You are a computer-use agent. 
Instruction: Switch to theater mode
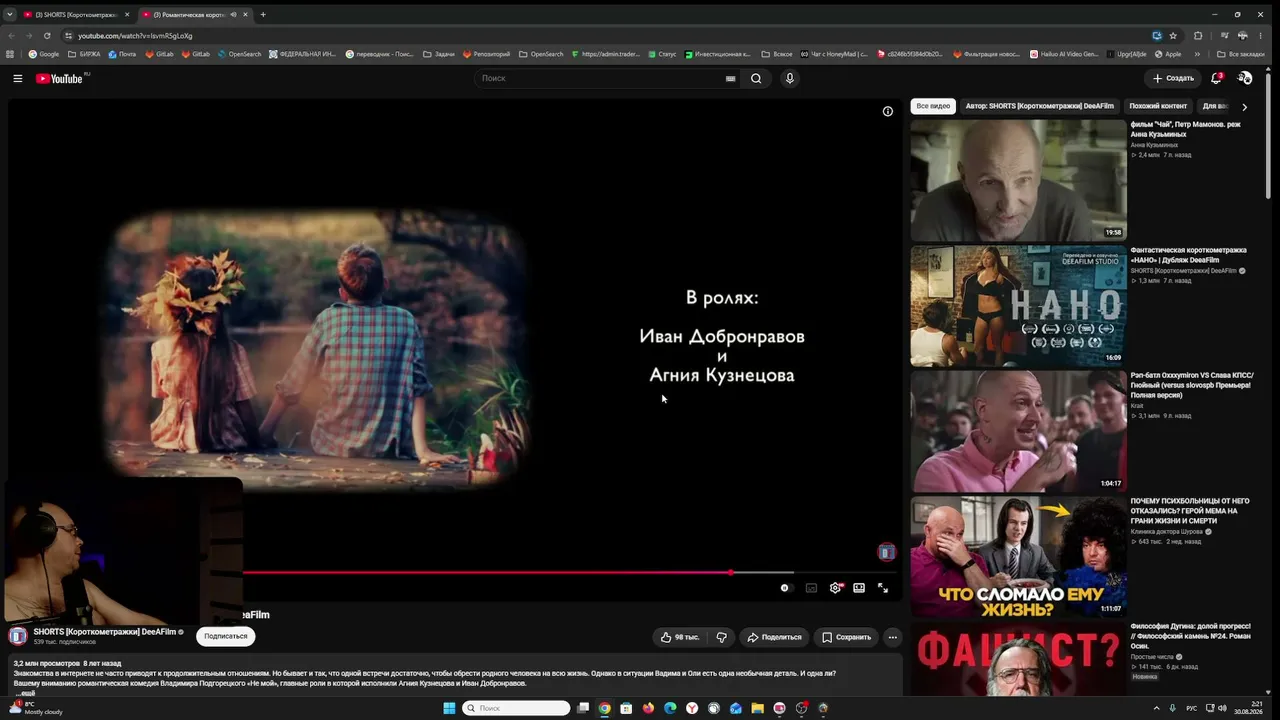click(859, 588)
